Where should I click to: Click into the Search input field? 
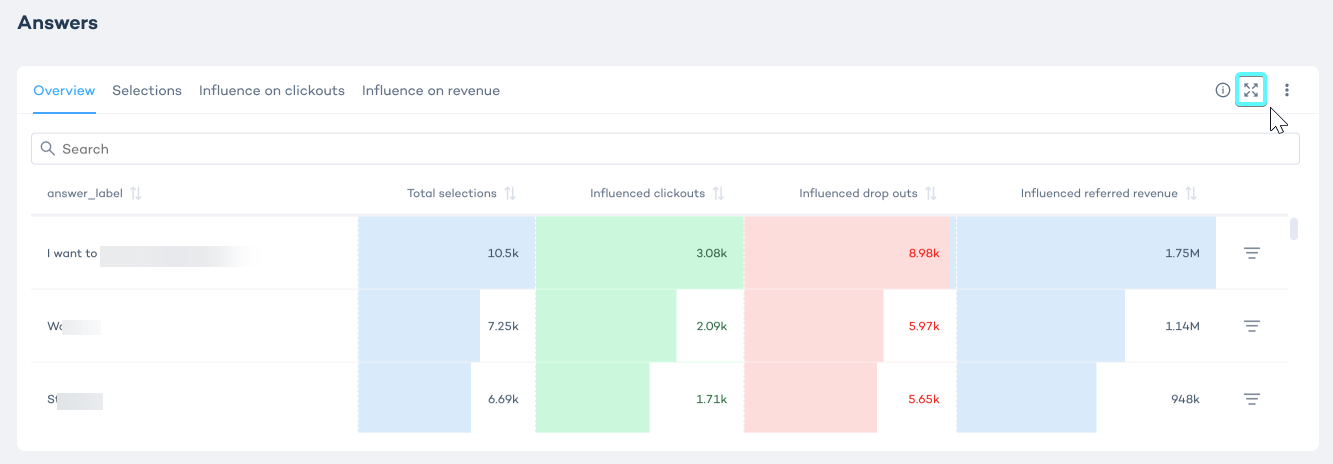click(665, 149)
